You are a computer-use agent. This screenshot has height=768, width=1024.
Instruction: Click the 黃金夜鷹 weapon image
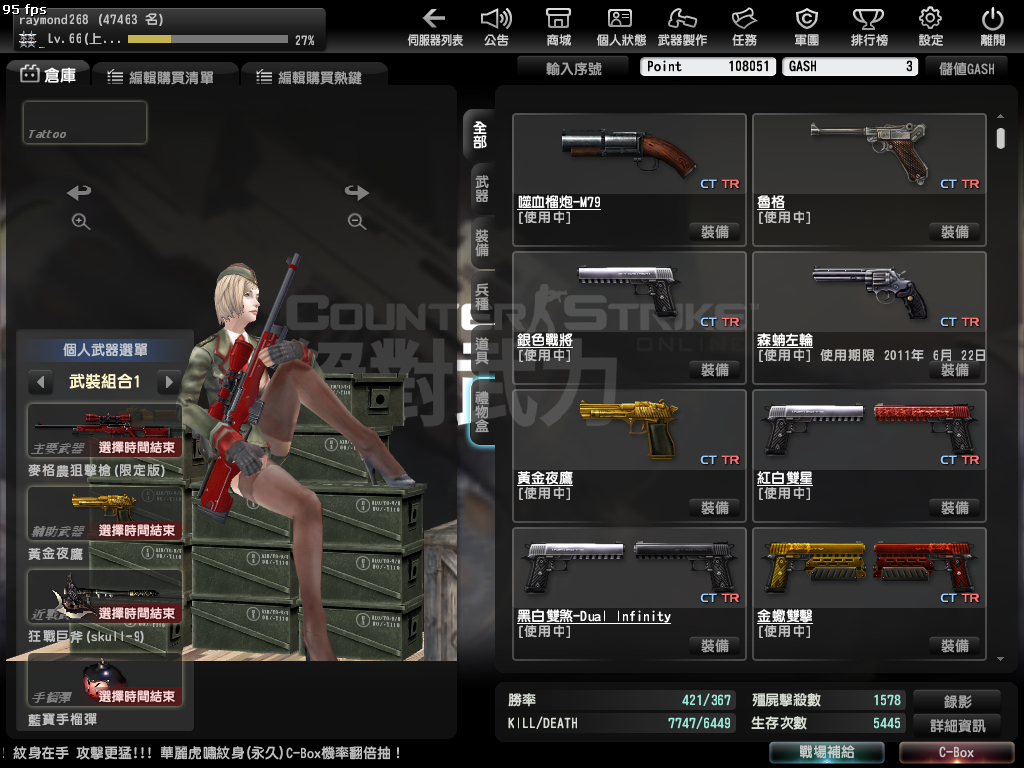coord(629,430)
